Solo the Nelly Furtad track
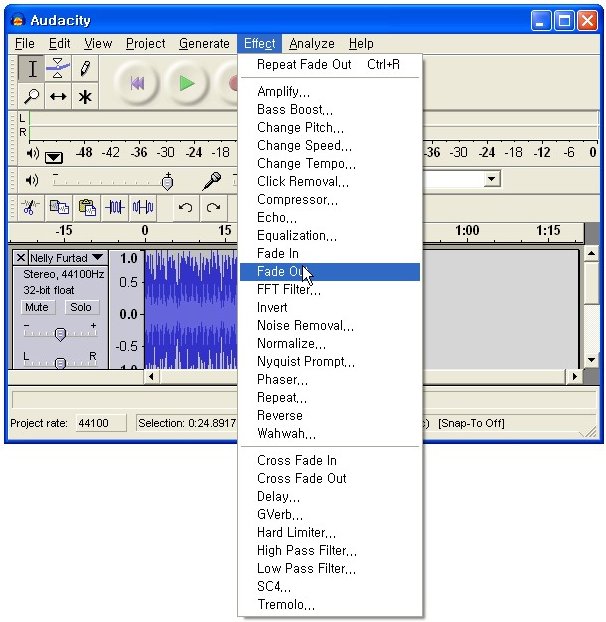Viewport: 606px width, 622px height. click(81, 307)
